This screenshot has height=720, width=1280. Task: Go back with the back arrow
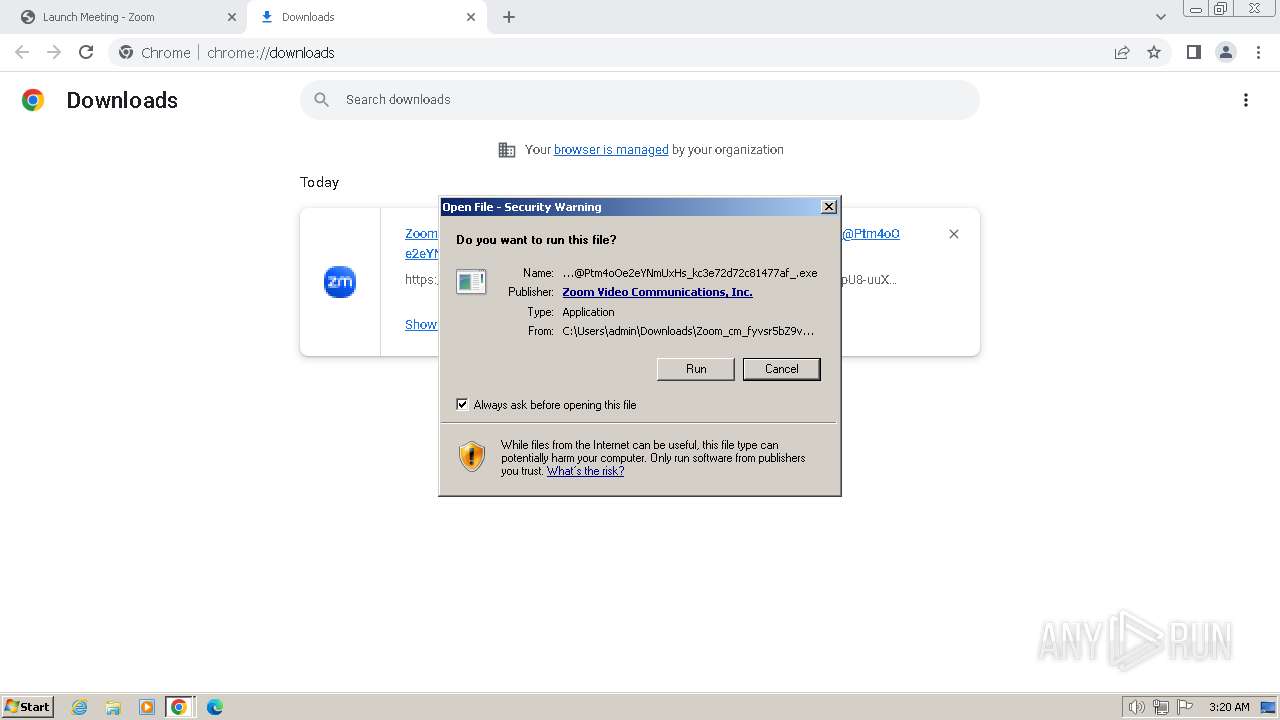pos(22,52)
